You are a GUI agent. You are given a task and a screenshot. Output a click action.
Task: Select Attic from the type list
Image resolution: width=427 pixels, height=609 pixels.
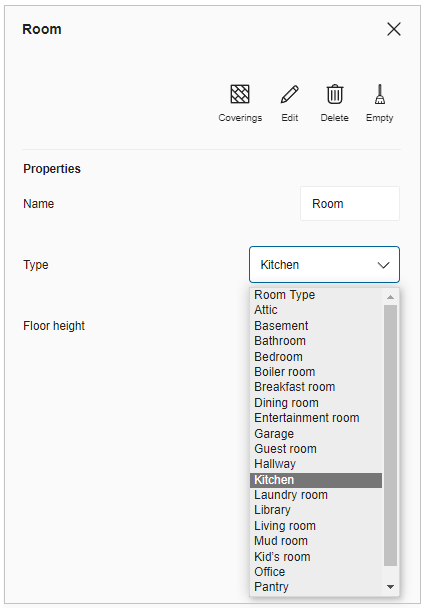click(316, 310)
